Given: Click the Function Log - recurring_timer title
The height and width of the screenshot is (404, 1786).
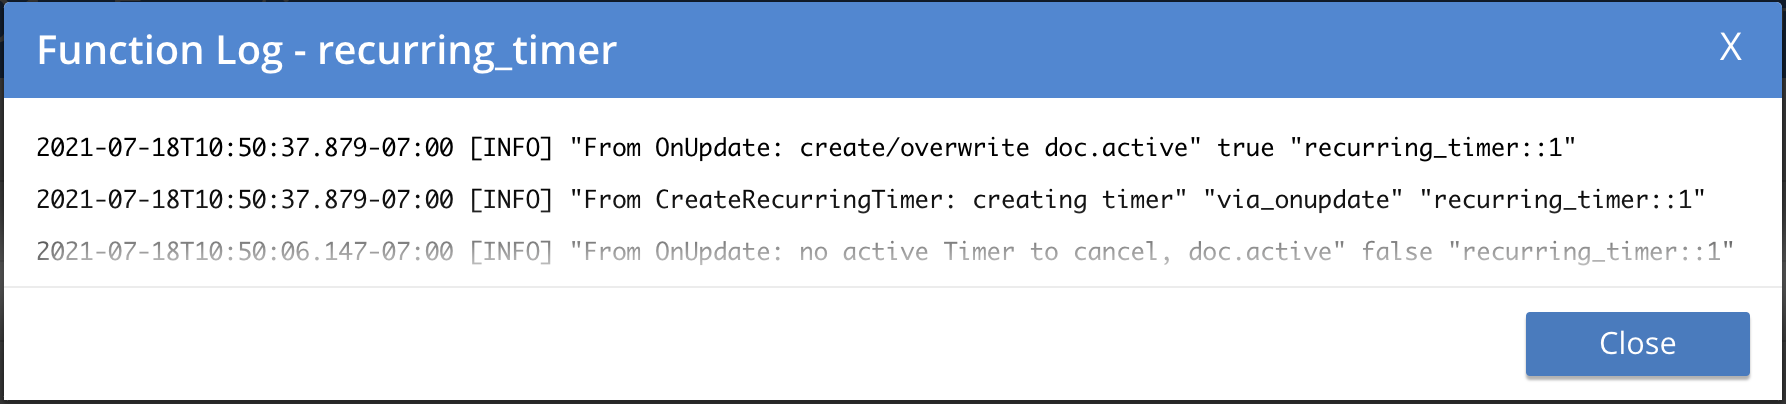Looking at the screenshot, I should 326,50.
